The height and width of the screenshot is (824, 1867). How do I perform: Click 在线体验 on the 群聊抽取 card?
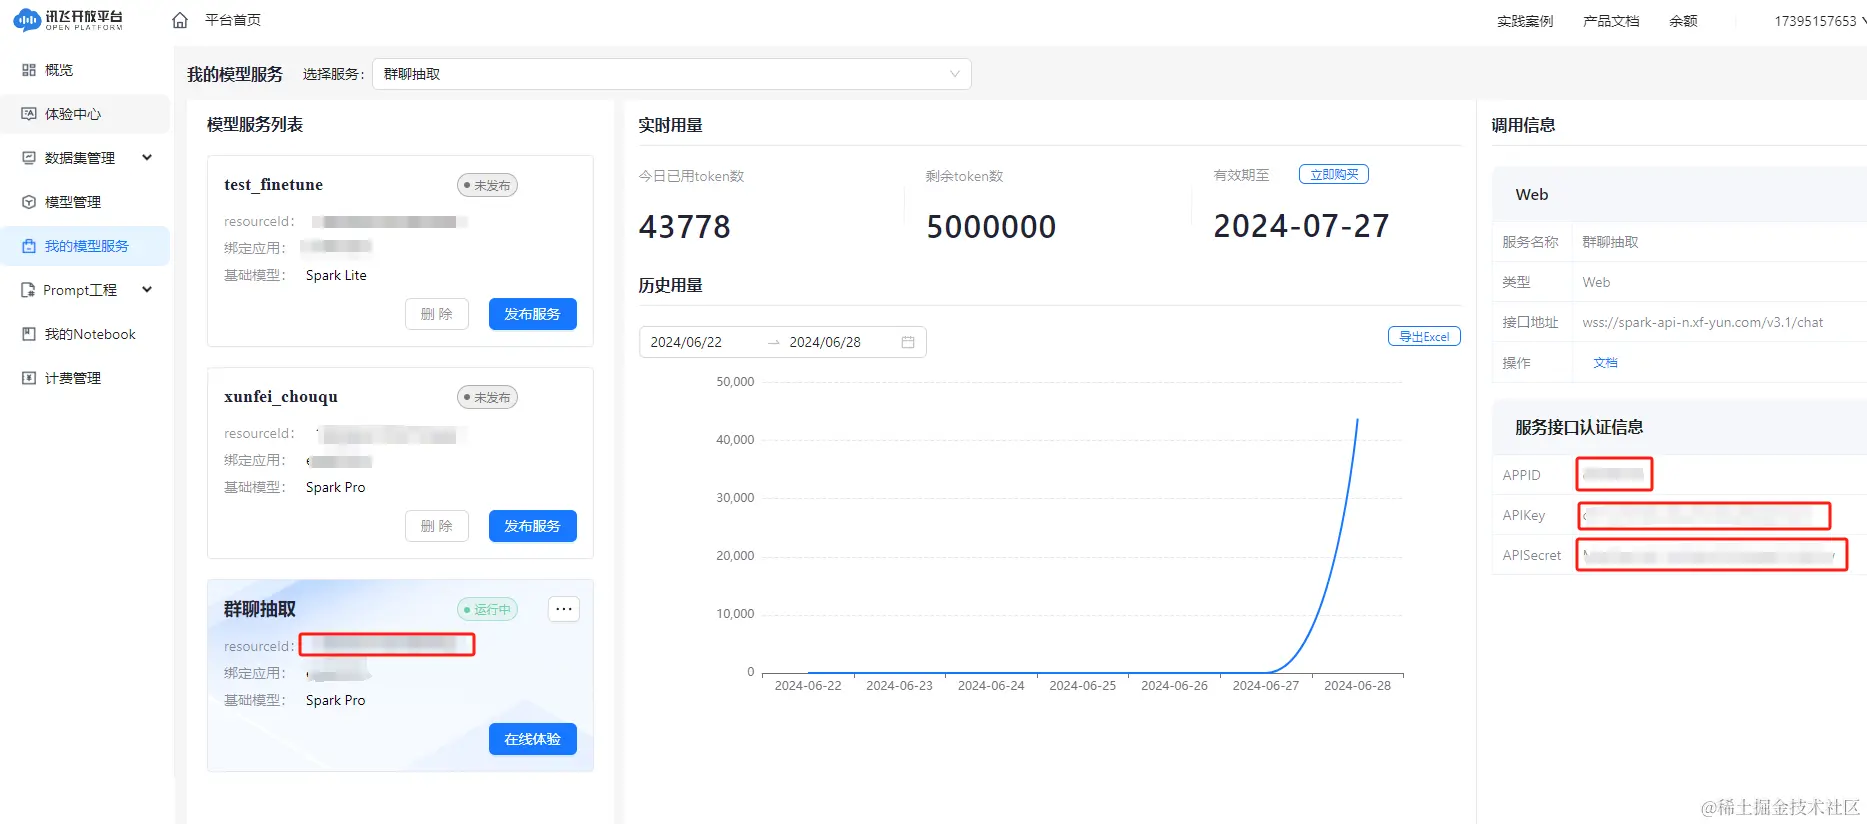(533, 739)
